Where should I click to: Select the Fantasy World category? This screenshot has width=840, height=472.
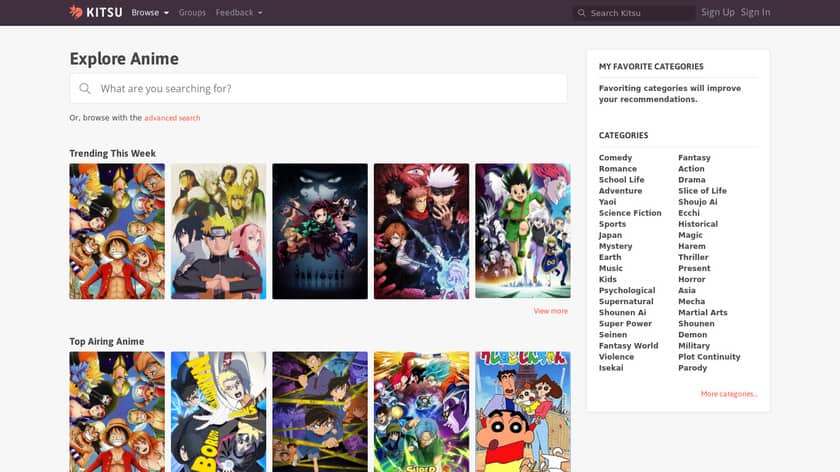click(628, 346)
